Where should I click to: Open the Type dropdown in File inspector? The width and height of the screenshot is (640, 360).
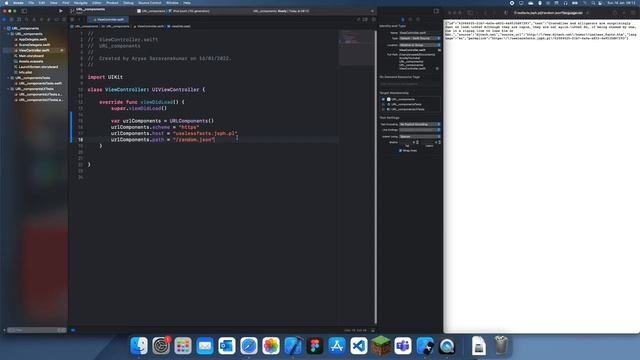[420, 38]
